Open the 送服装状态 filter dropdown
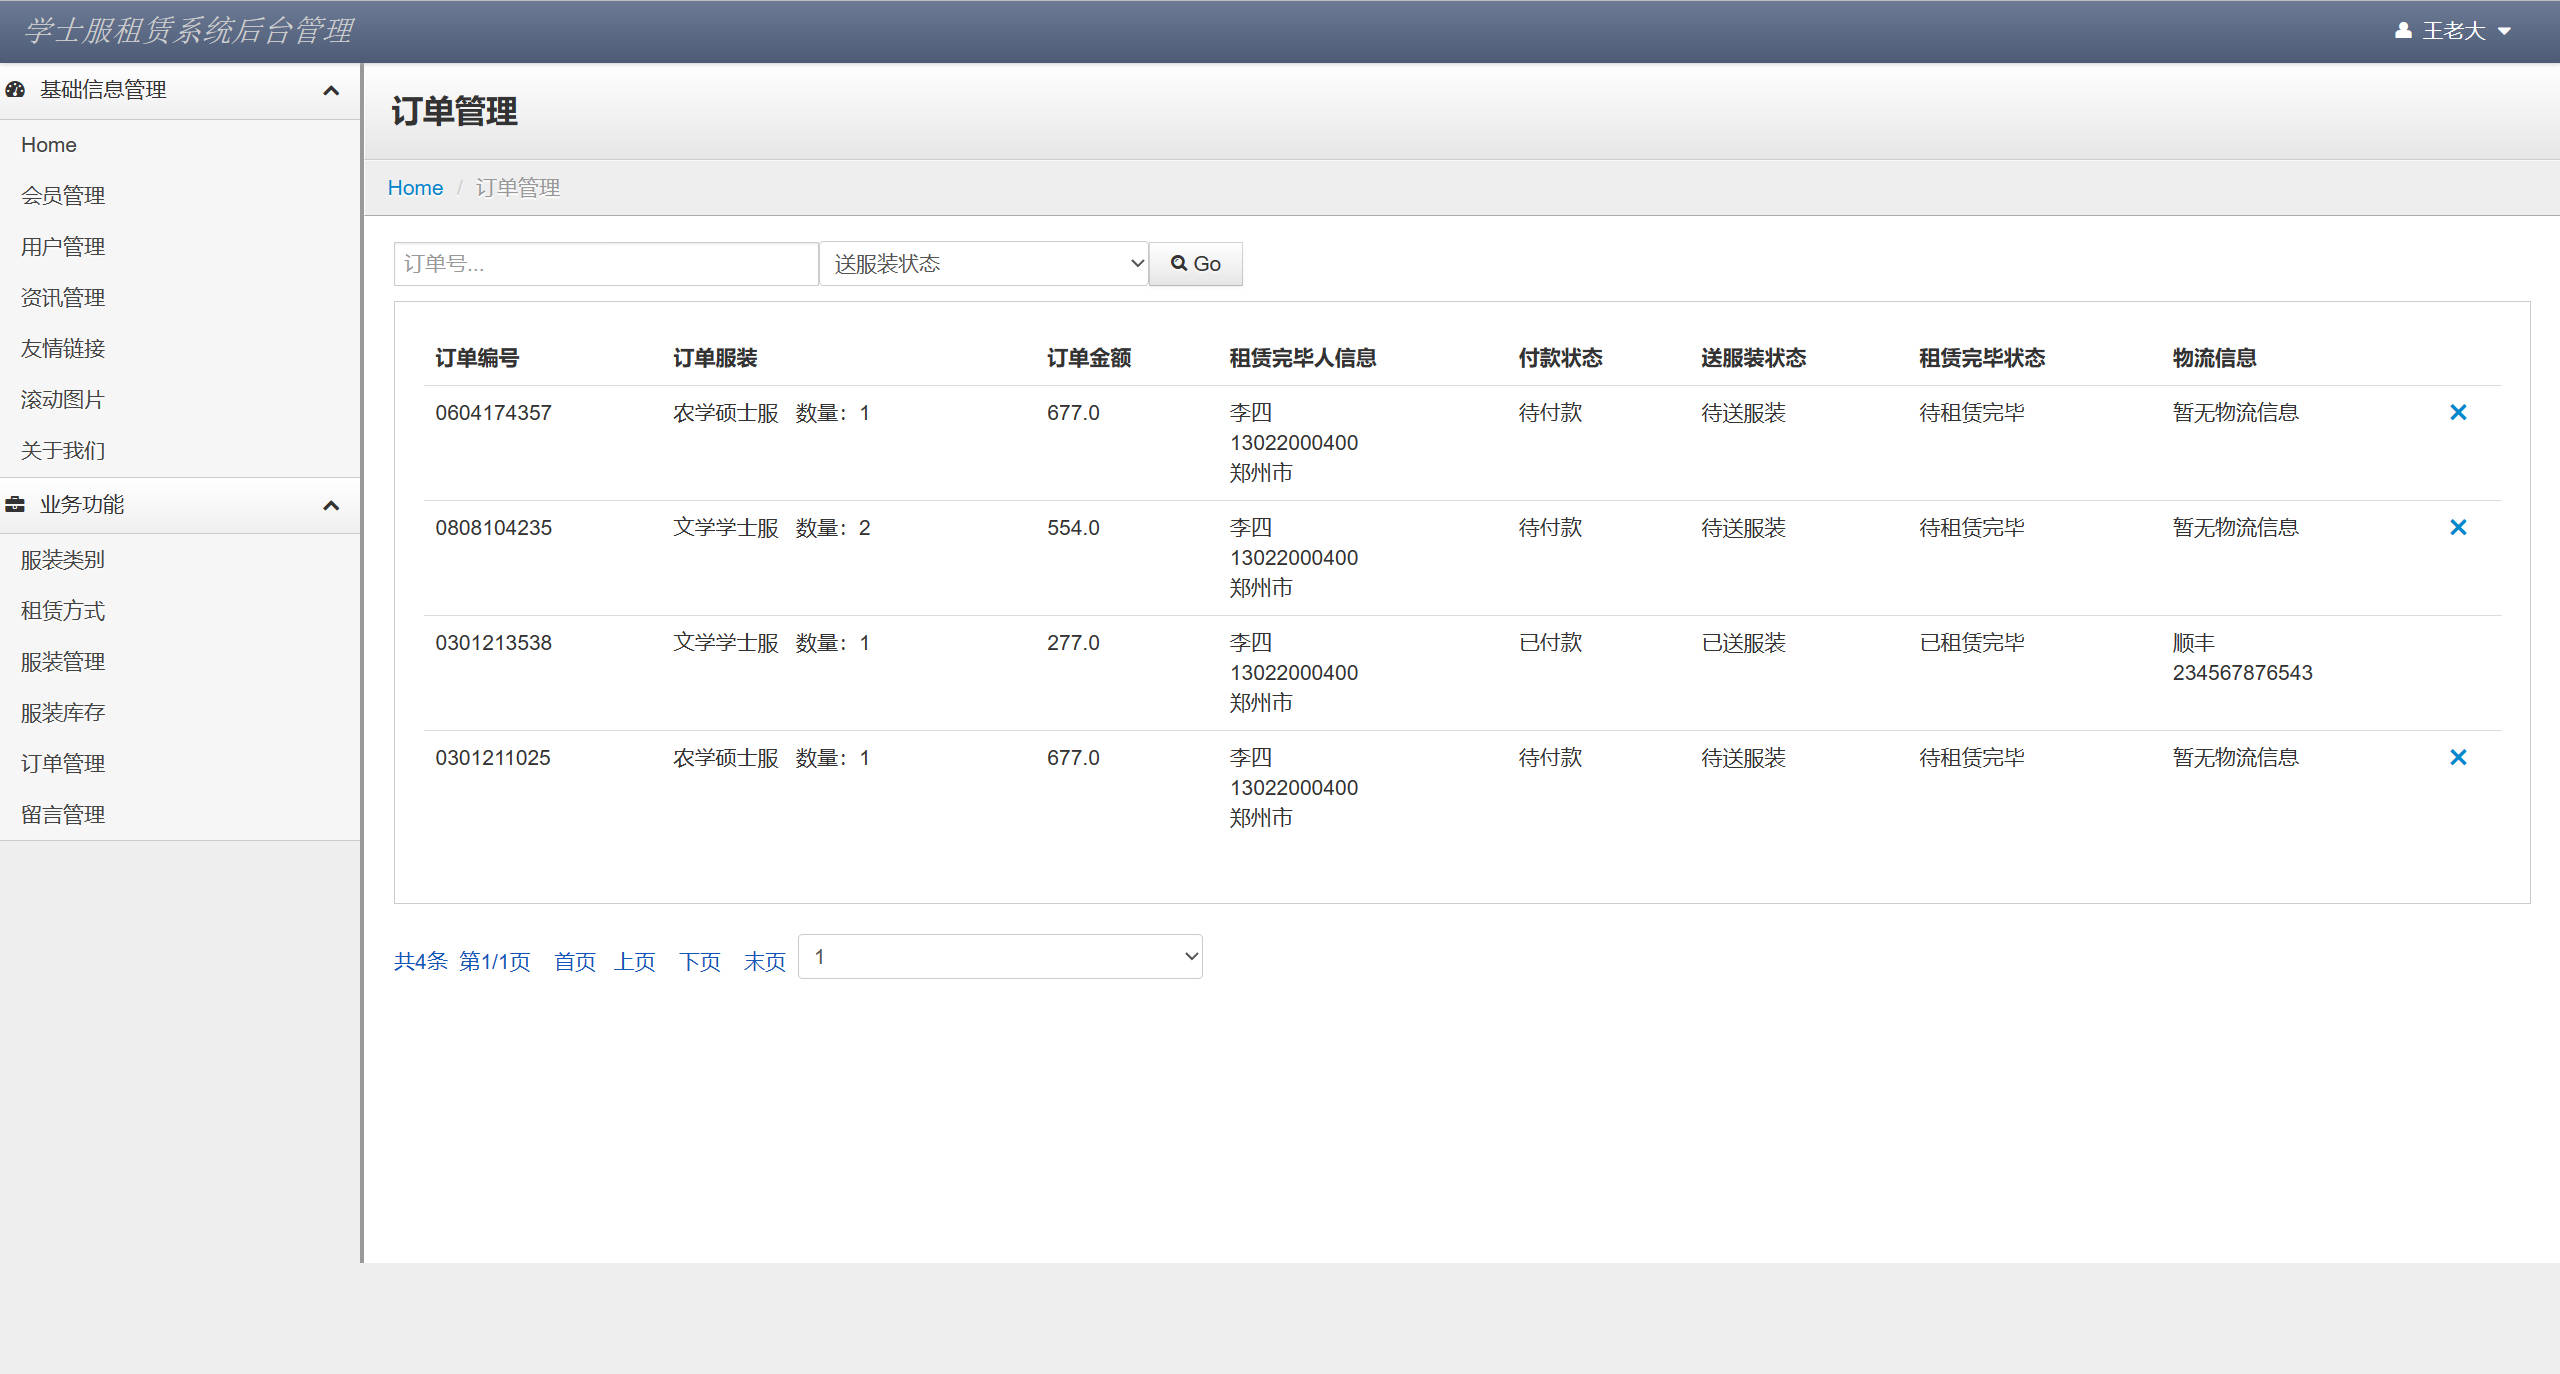 point(984,264)
